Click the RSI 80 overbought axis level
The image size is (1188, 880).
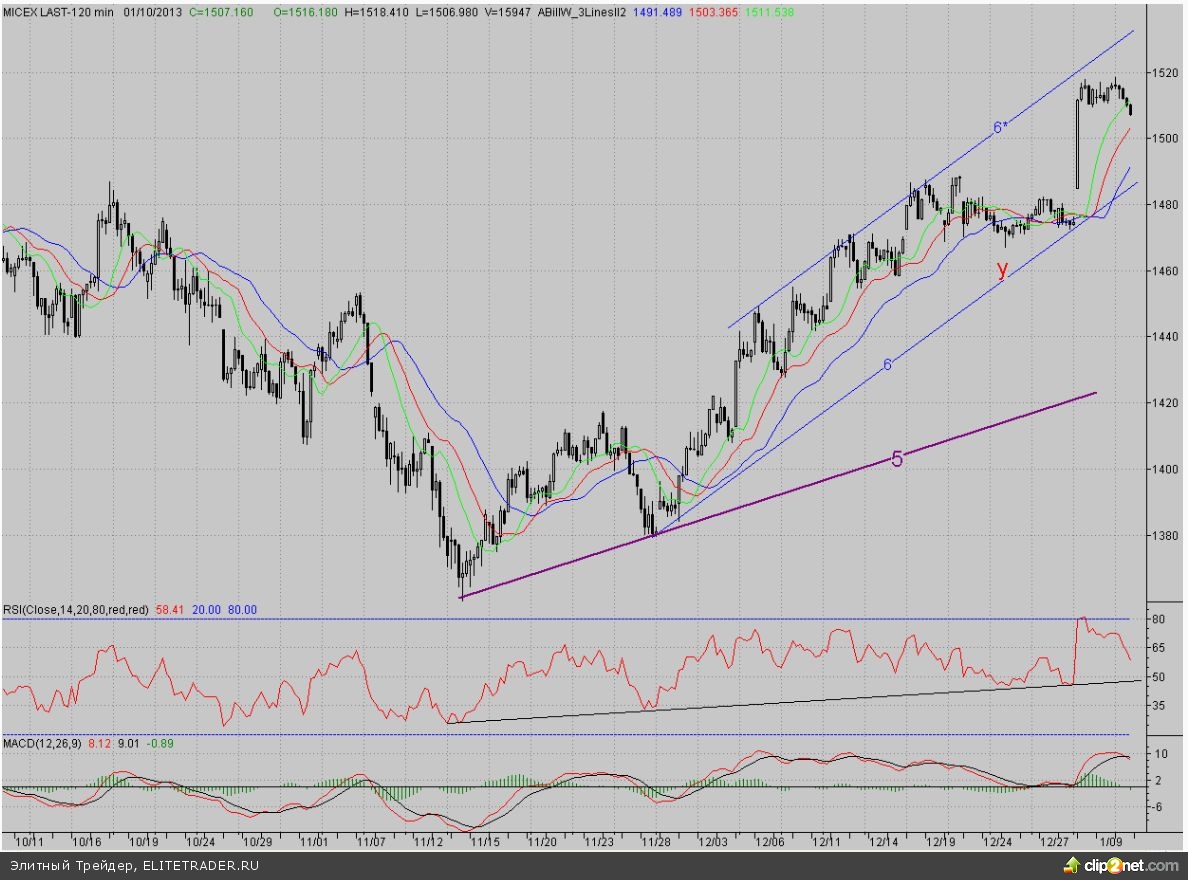(x=1158, y=620)
